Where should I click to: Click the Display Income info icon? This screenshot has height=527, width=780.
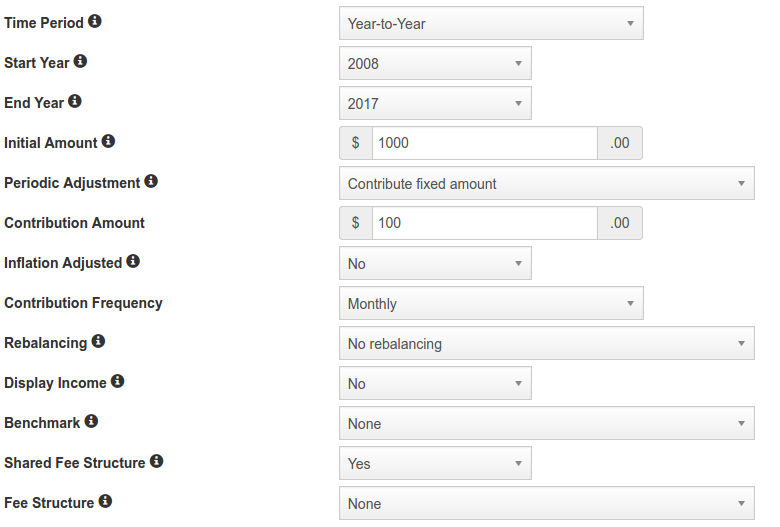coord(117,381)
